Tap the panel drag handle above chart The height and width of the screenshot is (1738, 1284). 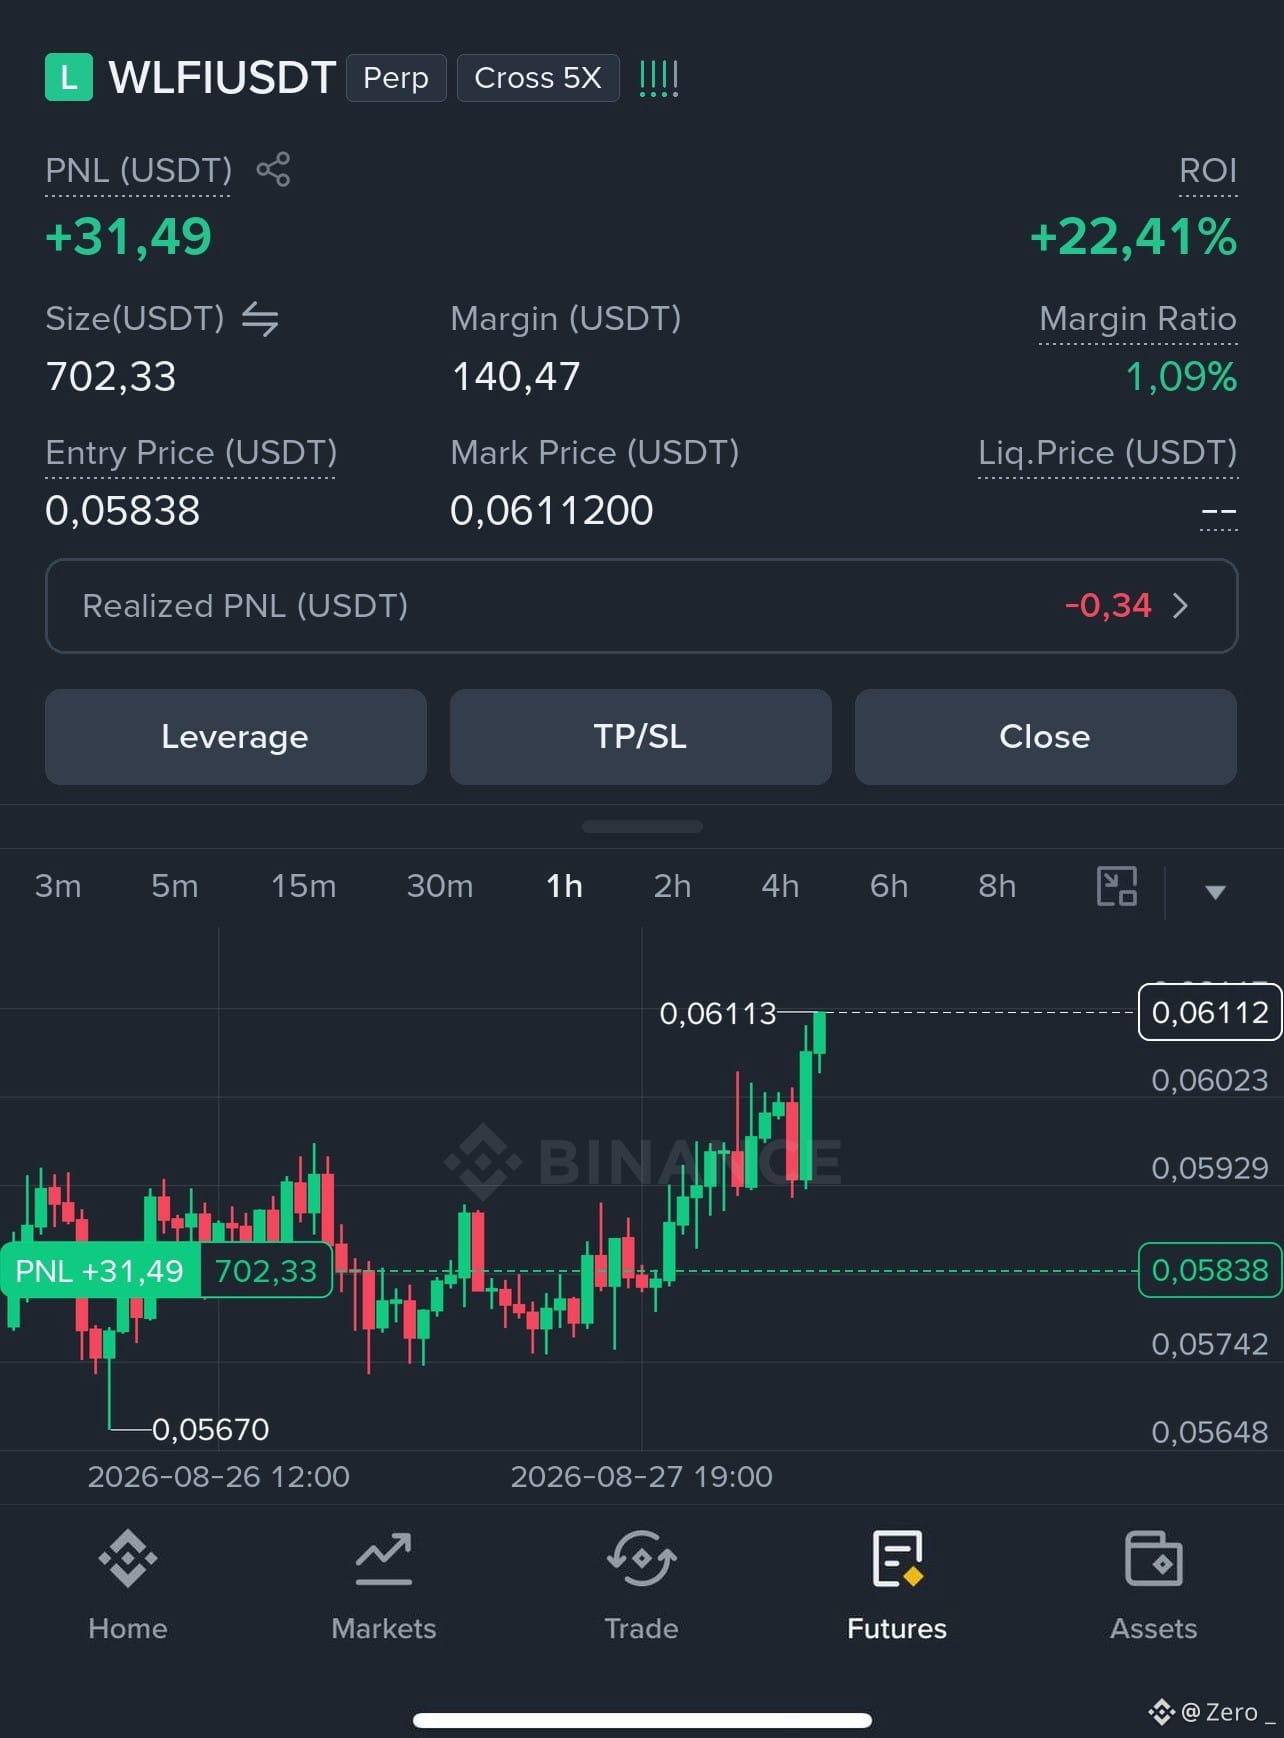(x=642, y=827)
